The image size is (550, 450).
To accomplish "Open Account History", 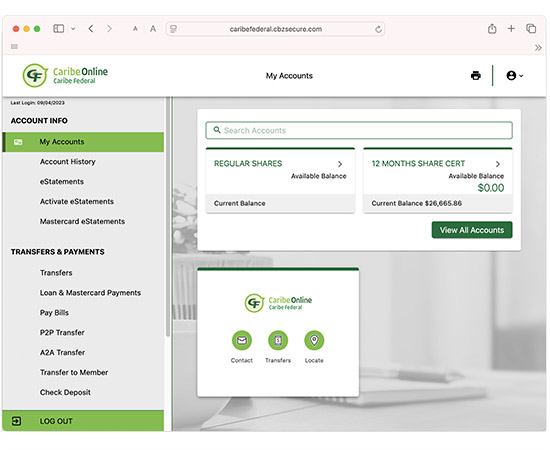I will coord(68,162).
